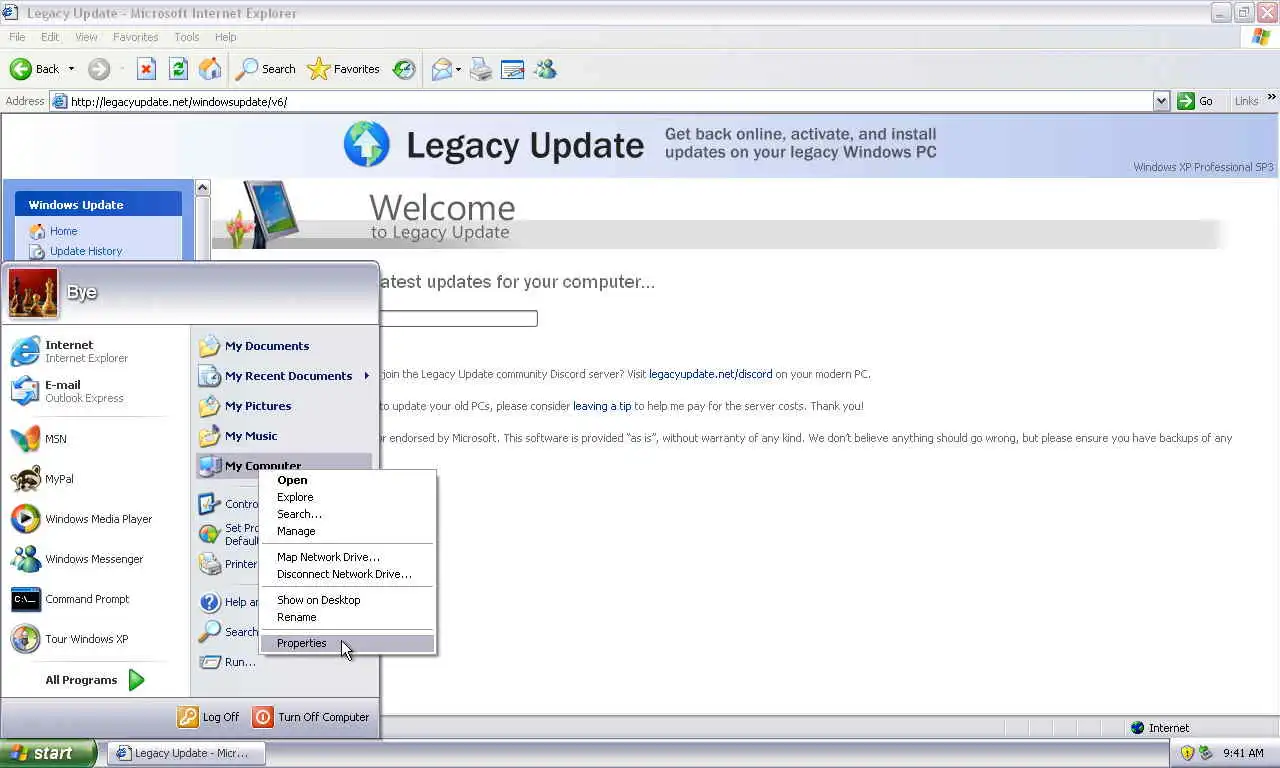Choose Rename in context menu
The image size is (1280, 768).
pos(347,617)
